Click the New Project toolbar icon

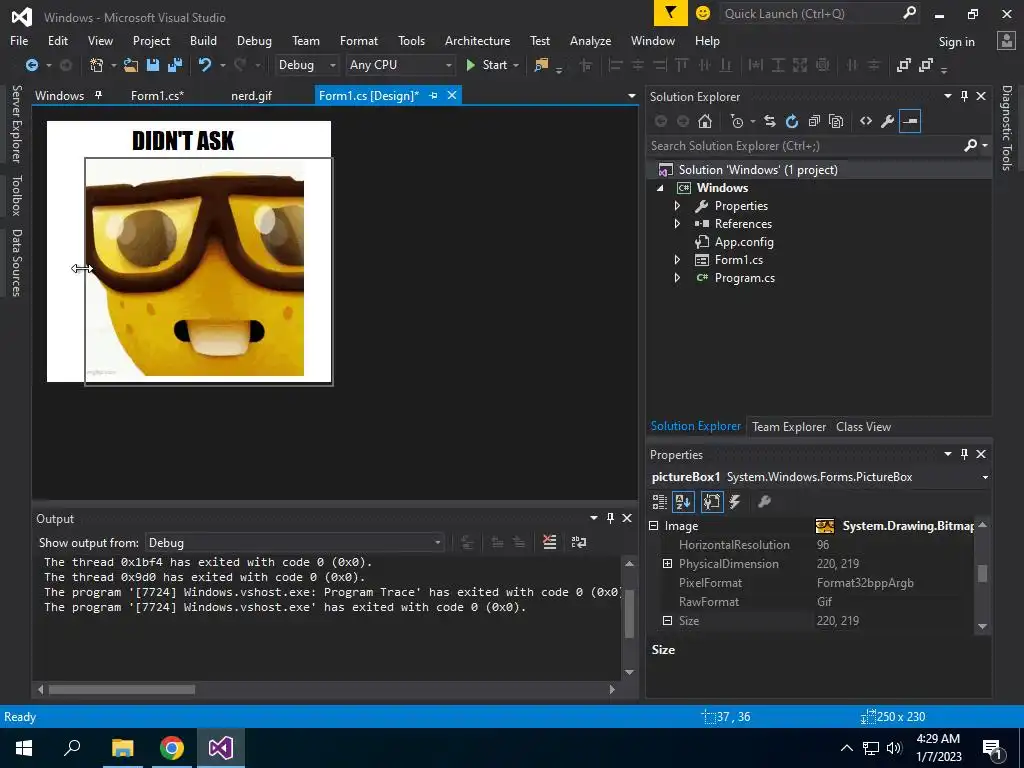[x=97, y=65]
